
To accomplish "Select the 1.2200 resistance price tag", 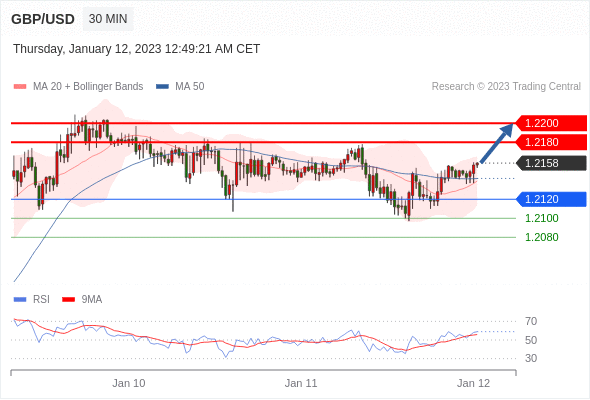I will pyautogui.click(x=551, y=123).
